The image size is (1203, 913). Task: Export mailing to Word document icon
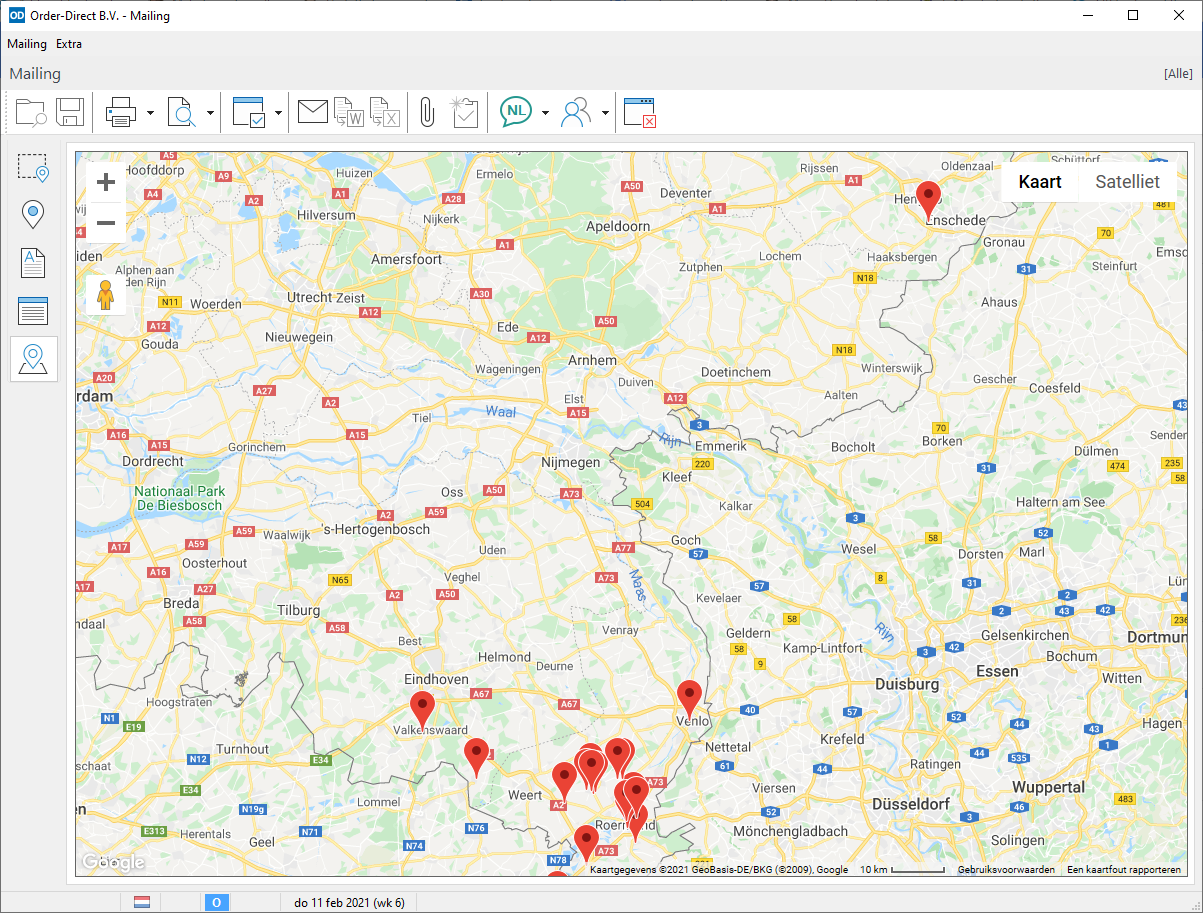348,112
